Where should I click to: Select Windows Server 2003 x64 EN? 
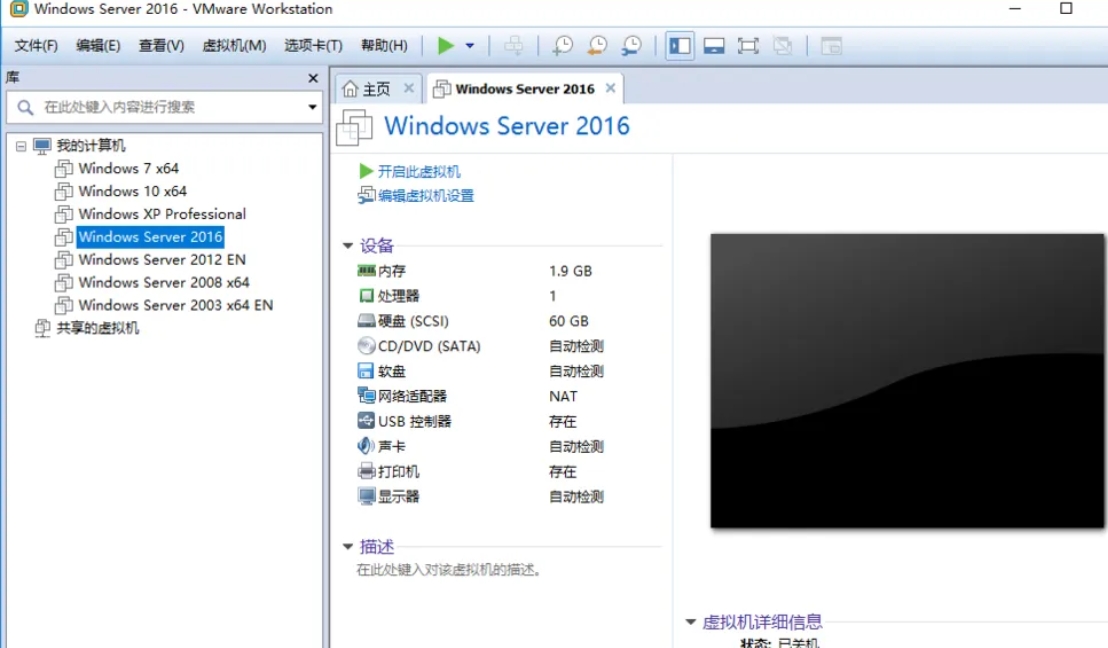[x=175, y=305]
